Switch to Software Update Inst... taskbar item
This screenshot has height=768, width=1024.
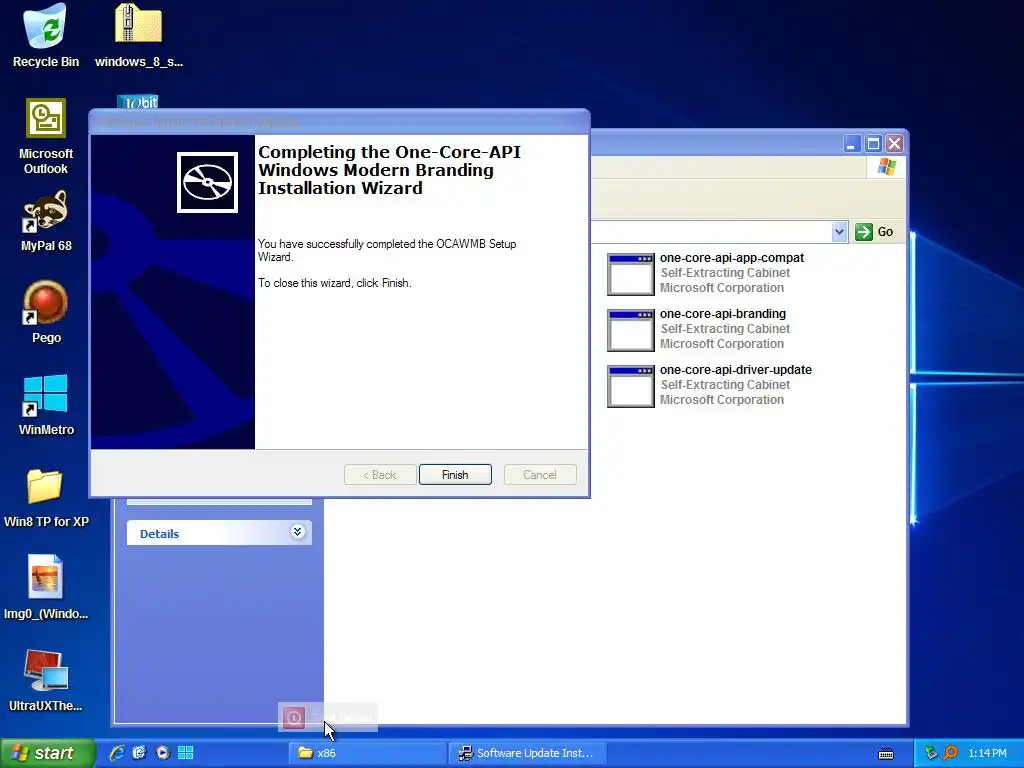(x=527, y=753)
